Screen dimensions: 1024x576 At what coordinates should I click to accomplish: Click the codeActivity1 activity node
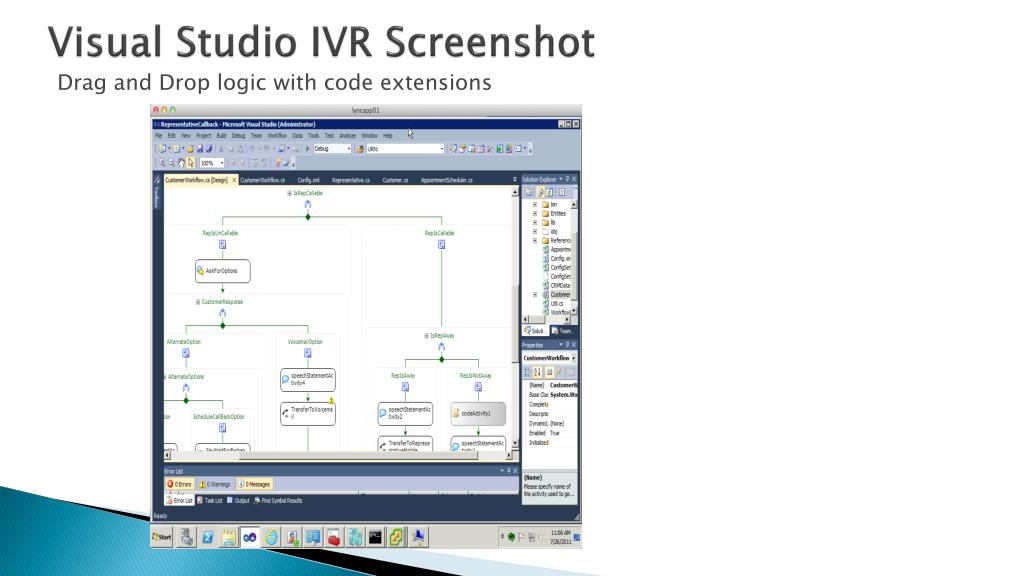point(478,413)
